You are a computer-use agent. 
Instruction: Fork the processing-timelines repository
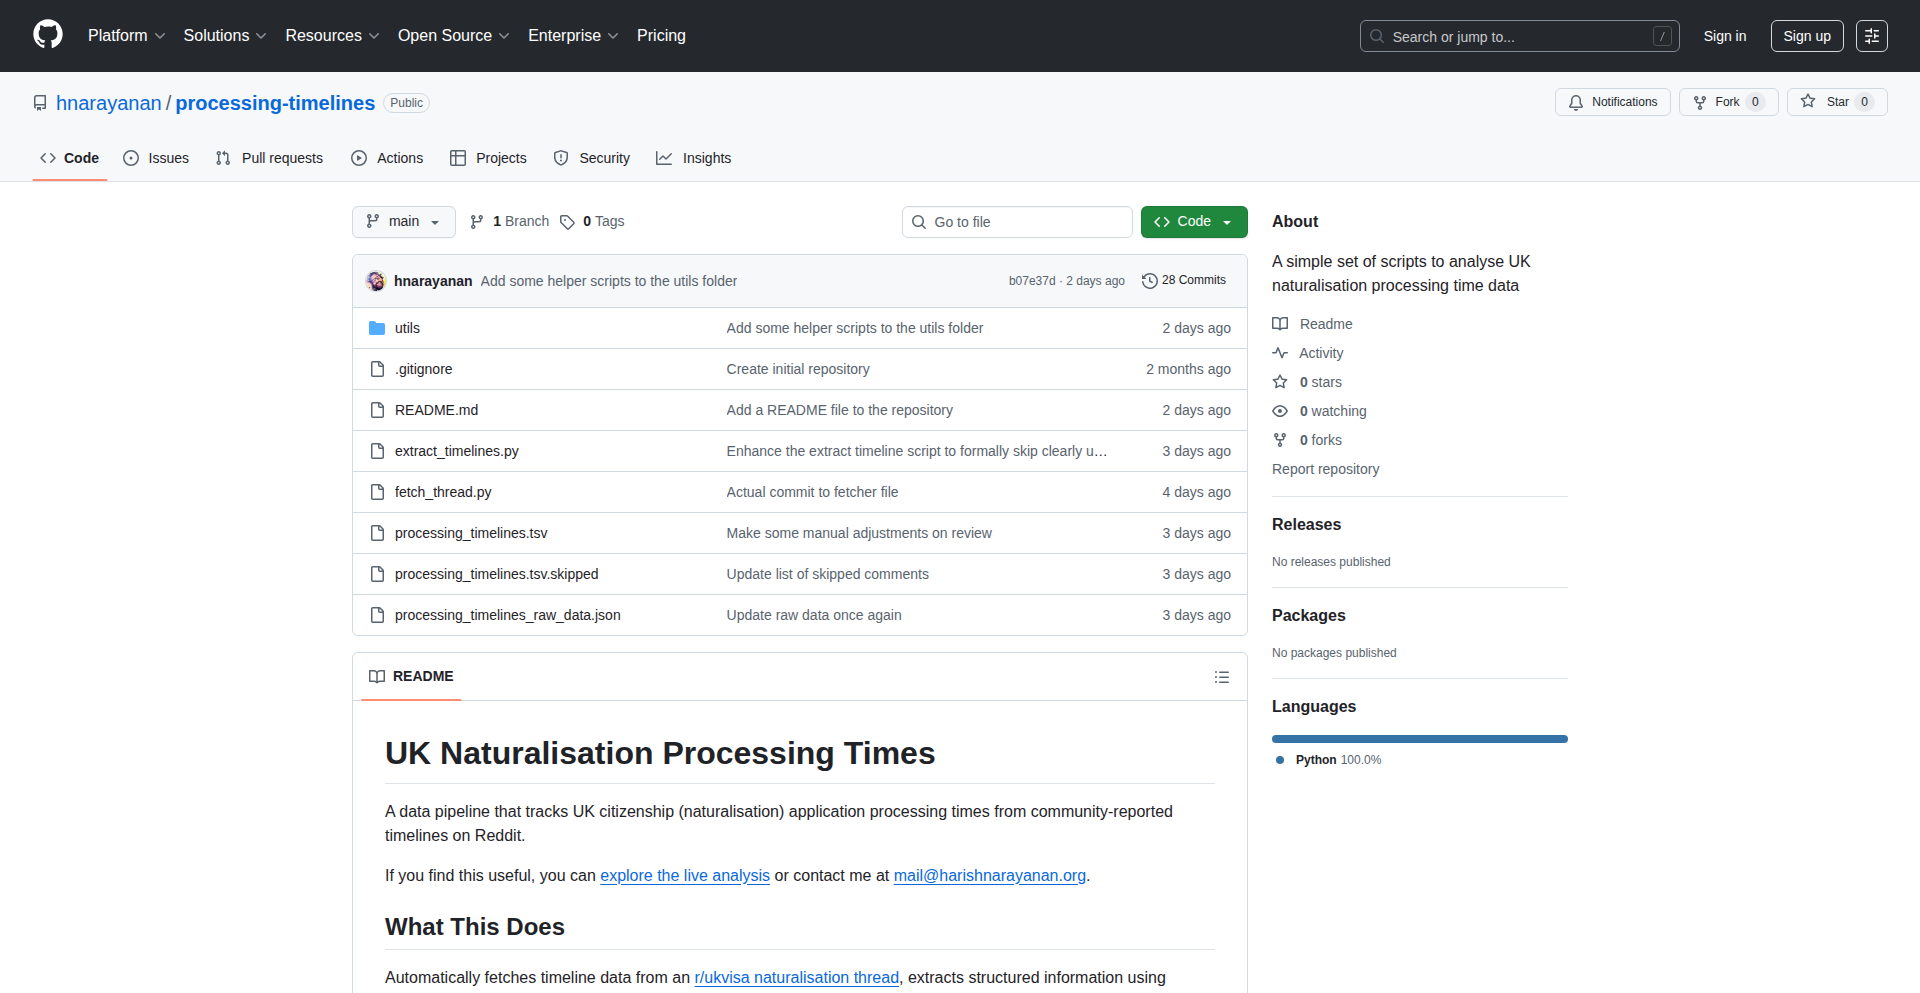tap(1727, 102)
